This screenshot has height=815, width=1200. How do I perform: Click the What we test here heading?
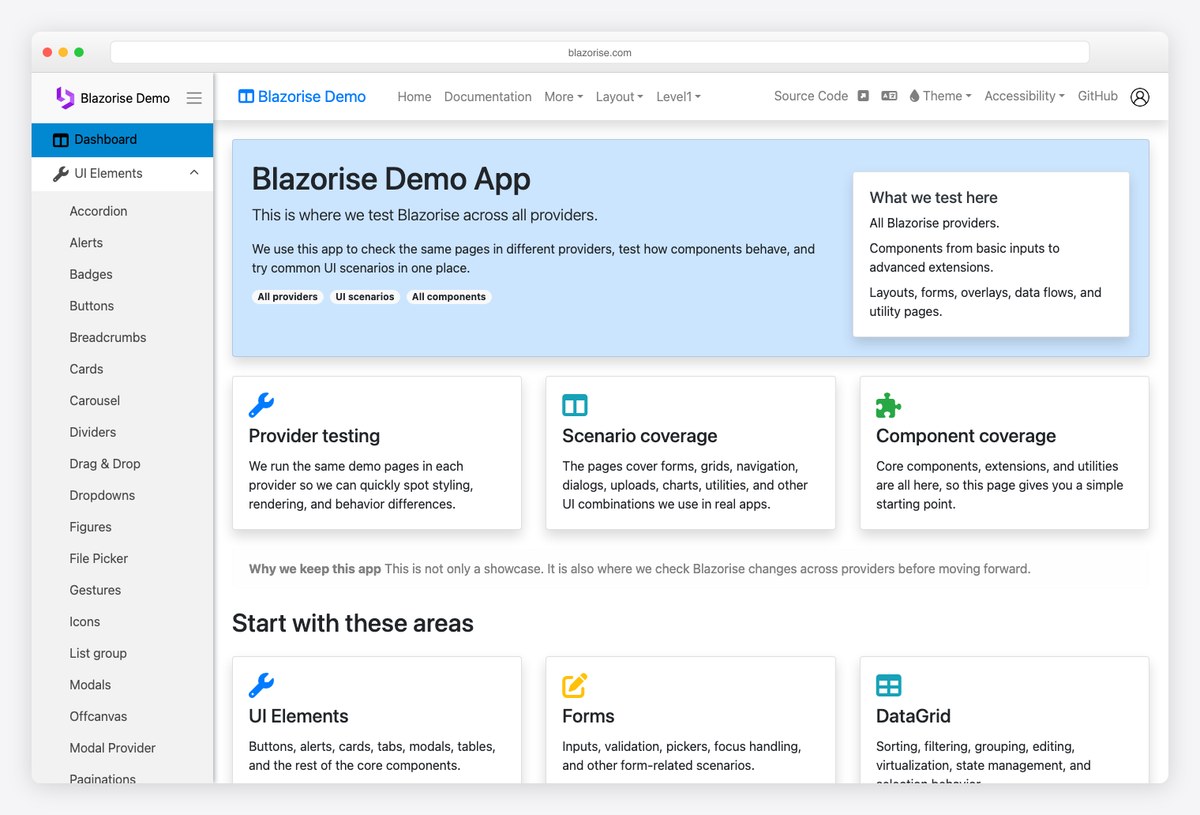coord(934,198)
